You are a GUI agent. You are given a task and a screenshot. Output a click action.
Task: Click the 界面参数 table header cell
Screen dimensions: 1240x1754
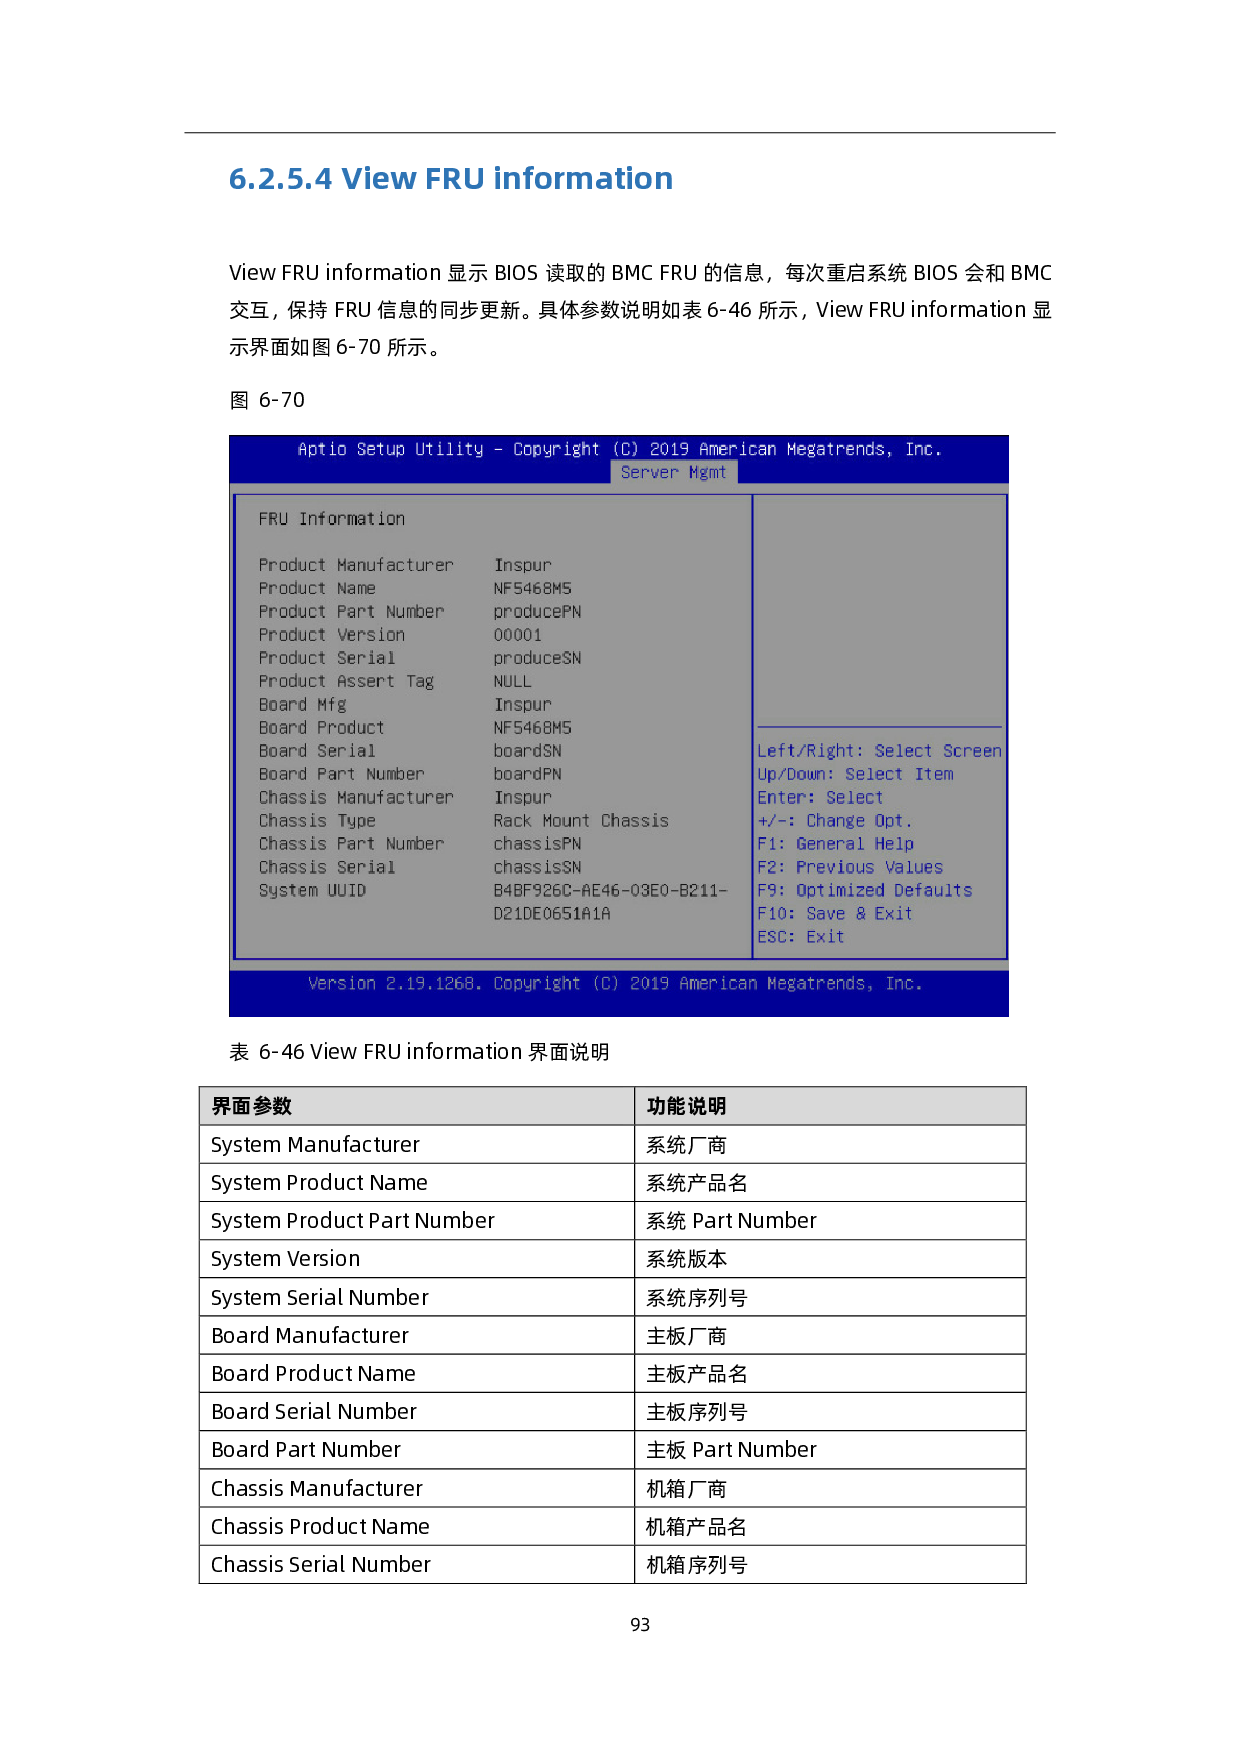(417, 1106)
